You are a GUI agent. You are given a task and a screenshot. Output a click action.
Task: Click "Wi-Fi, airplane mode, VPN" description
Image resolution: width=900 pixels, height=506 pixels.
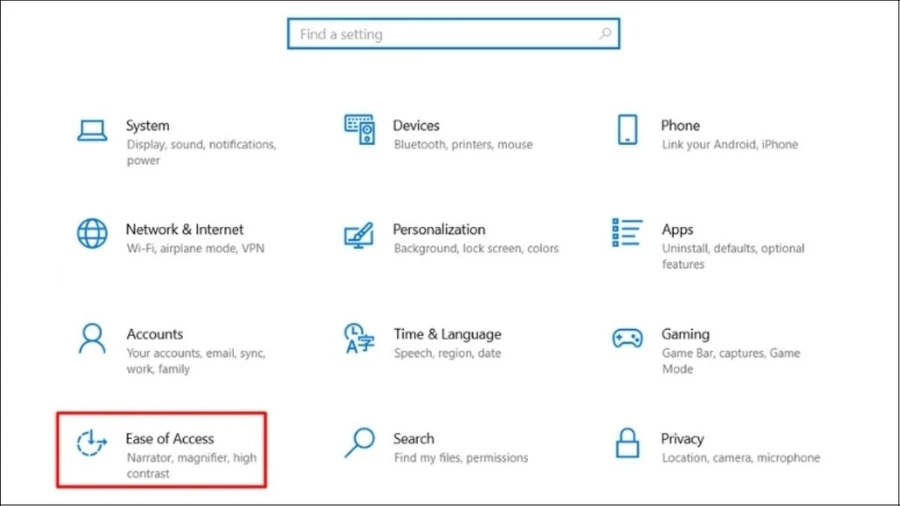pyautogui.click(x=195, y=248)
